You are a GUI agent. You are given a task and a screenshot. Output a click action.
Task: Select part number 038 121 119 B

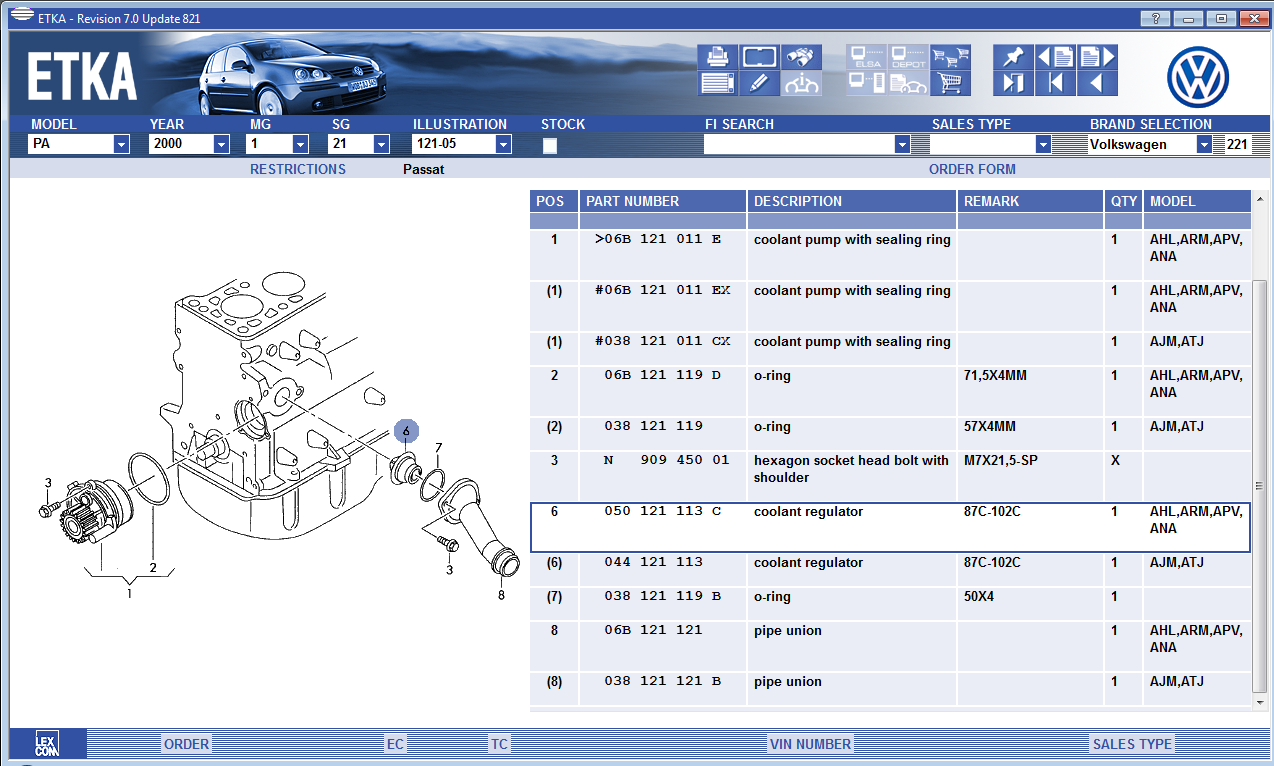662,597
